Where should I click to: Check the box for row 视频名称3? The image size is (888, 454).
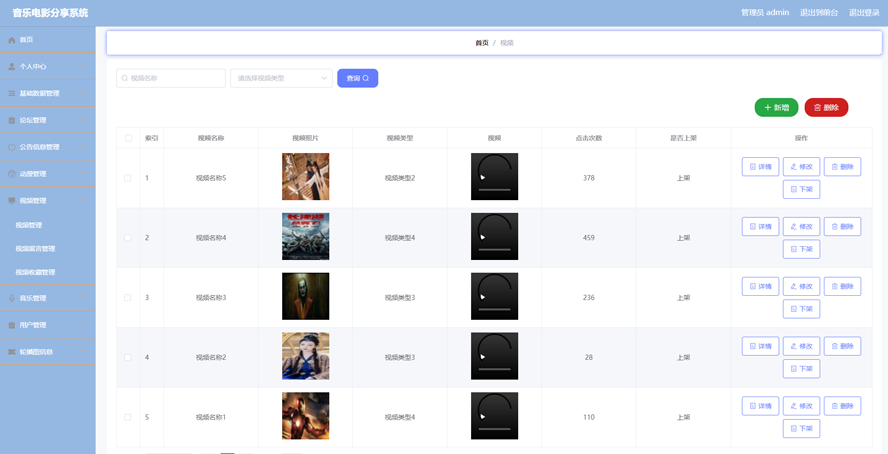click(x=128, y=298)
